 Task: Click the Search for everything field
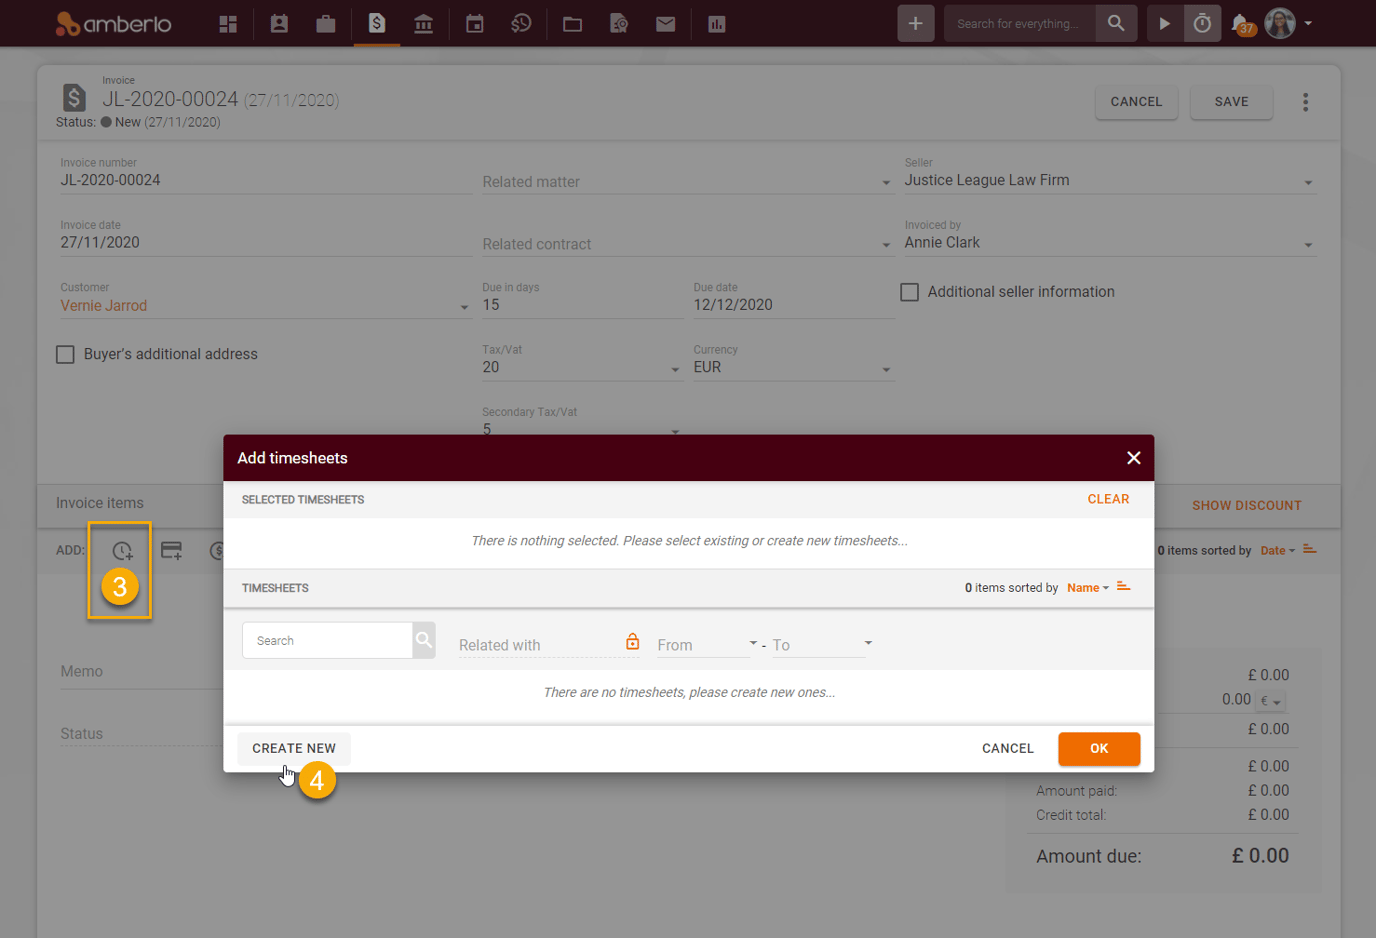(1020, 22)
